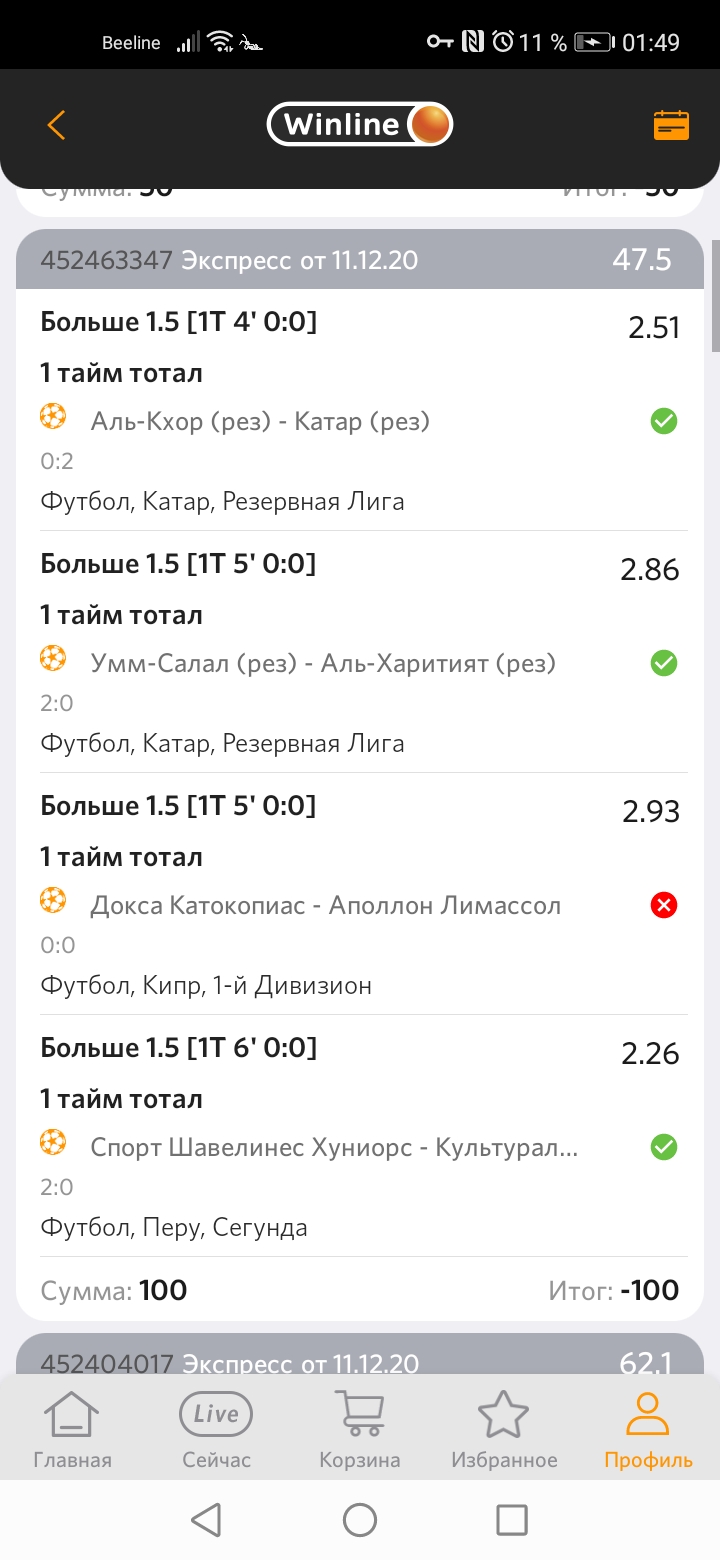
Task: Tap red cross for Докса Катокопиас bet
Action: tap(664, 906)
